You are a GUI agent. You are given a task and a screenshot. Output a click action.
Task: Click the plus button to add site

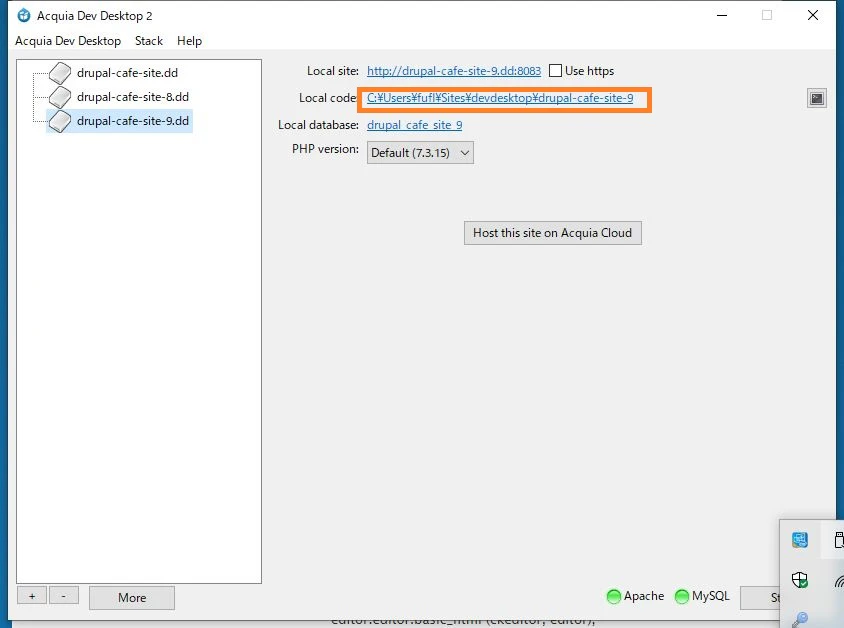32,596
